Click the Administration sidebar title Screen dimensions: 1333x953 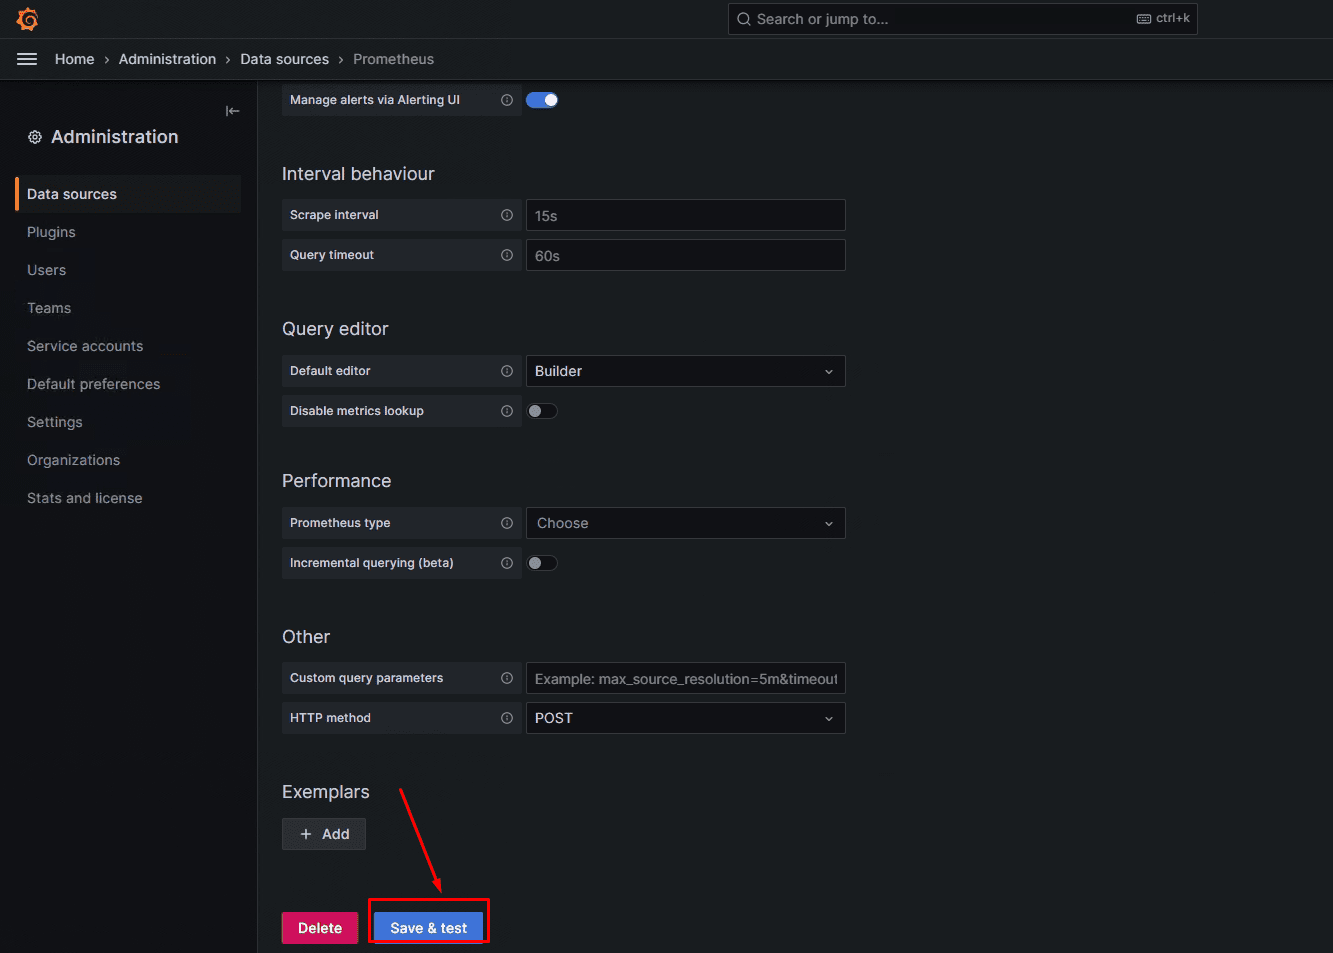pyautogui.click(x=115, y=137)
